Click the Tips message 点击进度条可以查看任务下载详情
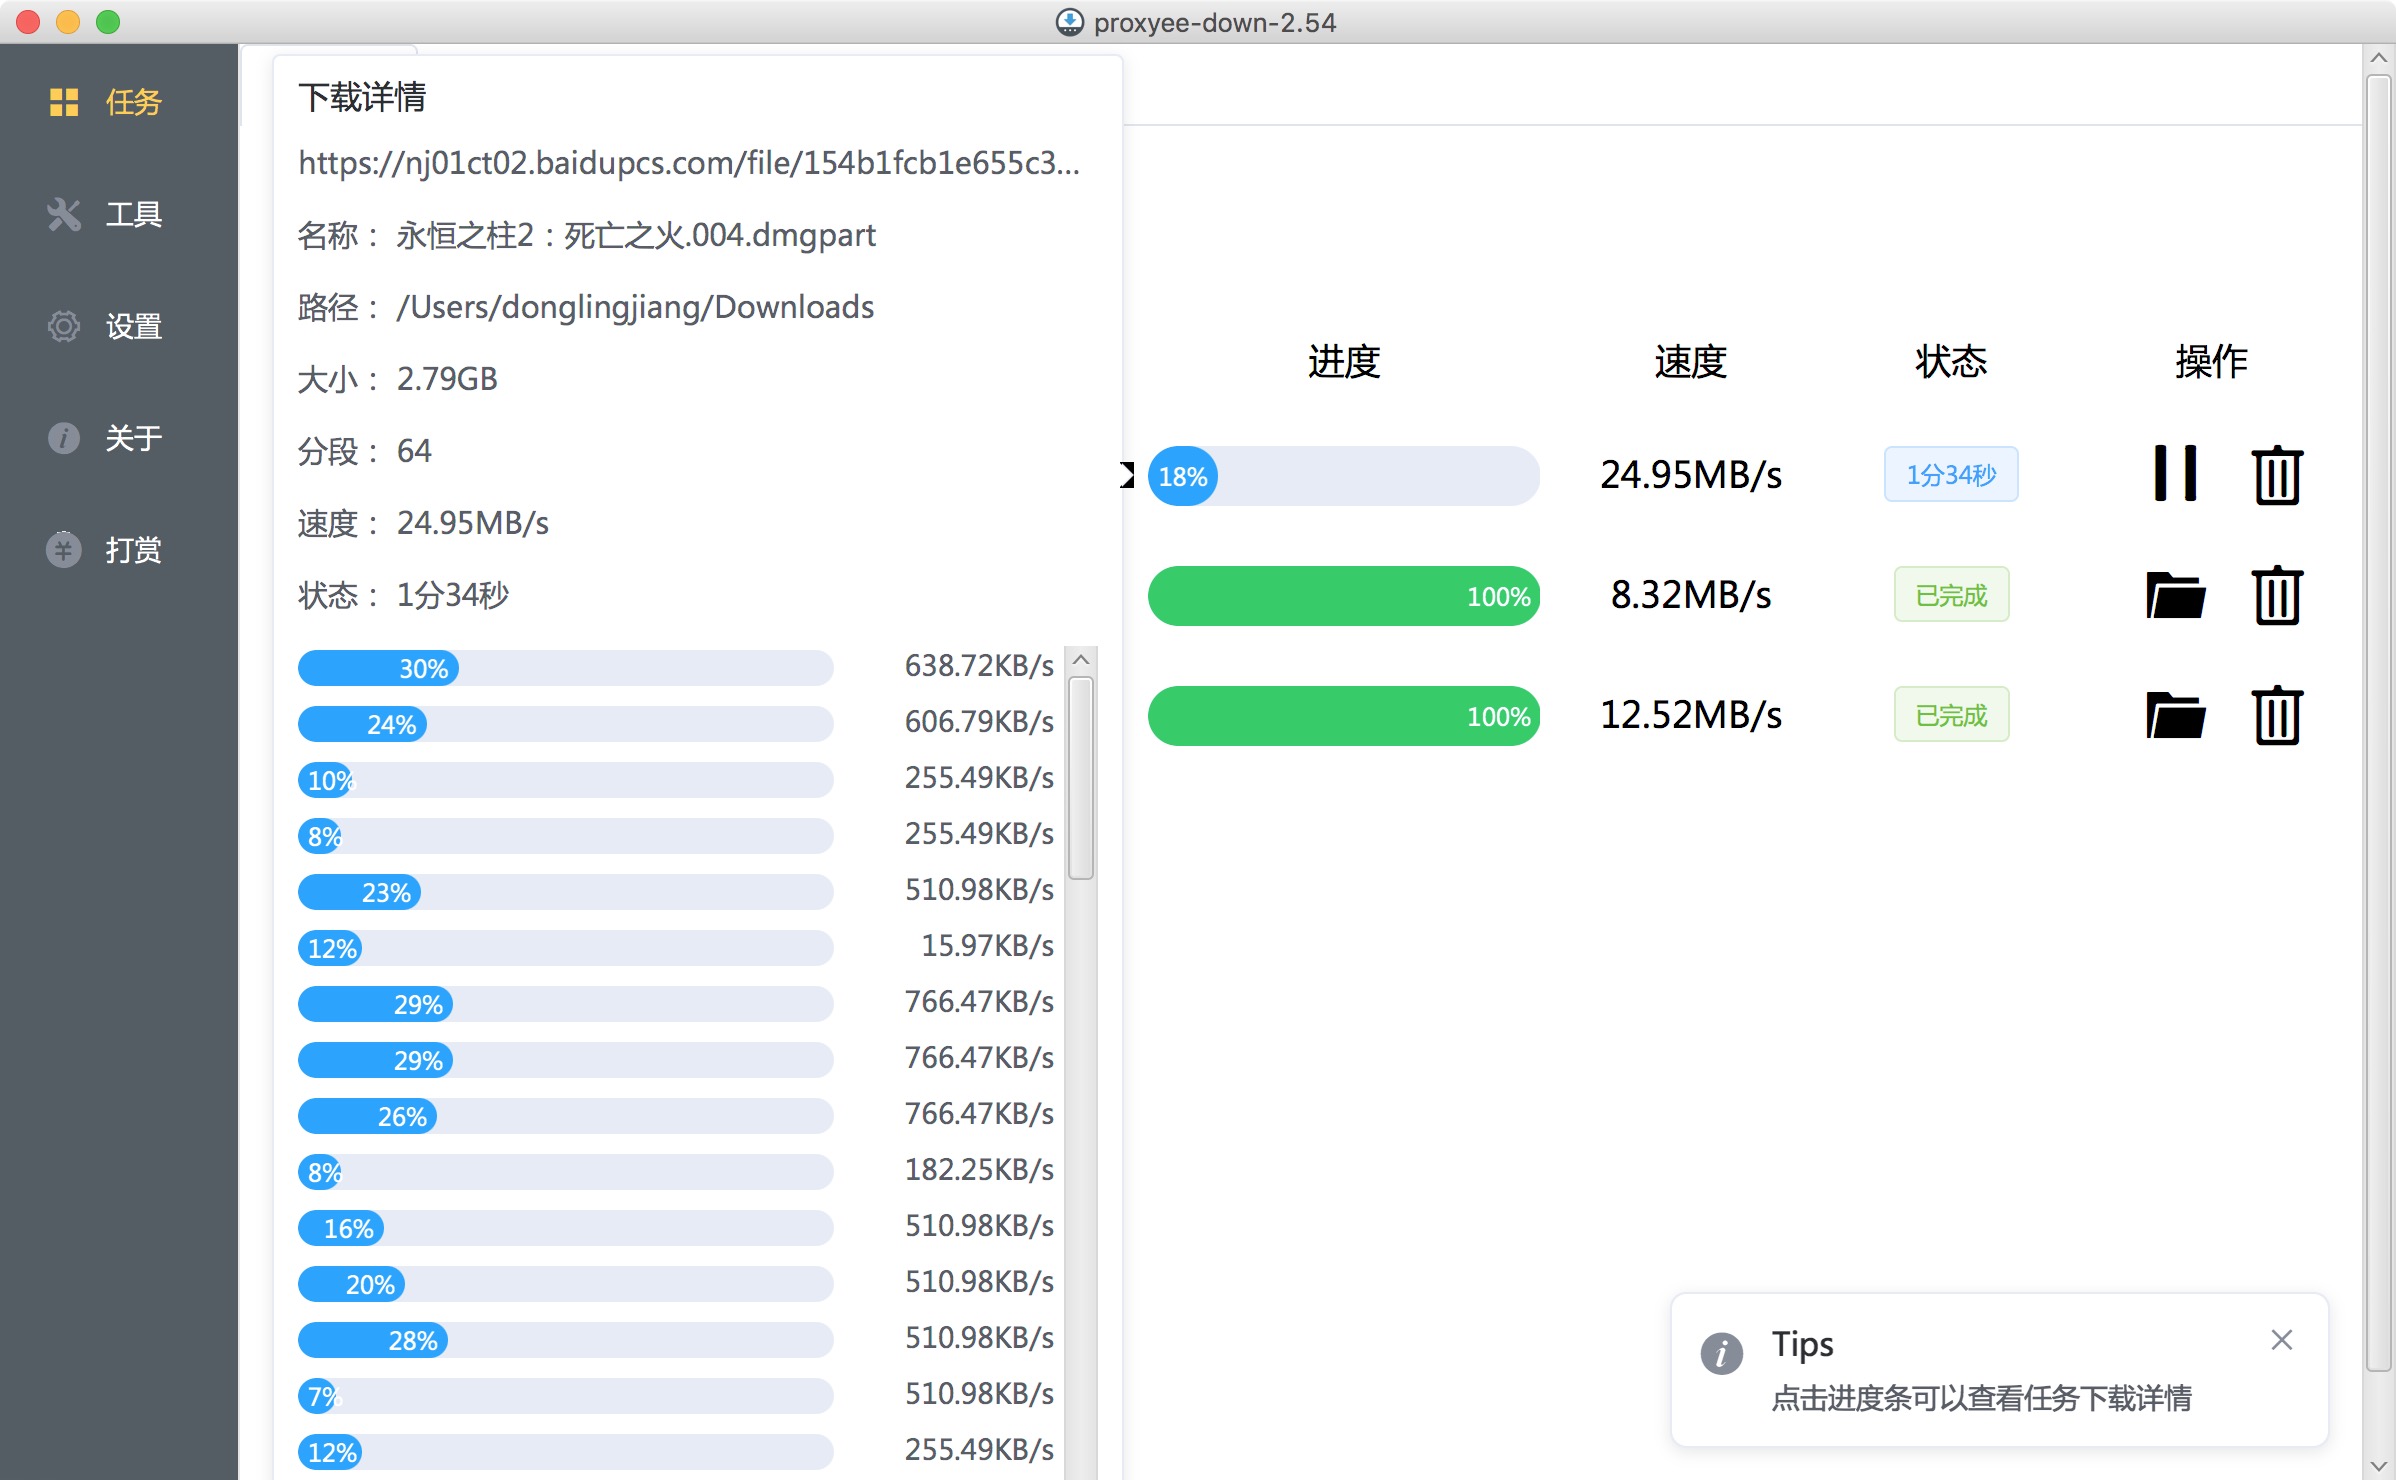Viewport: 2396px width, 1480px height. (1981, 1398)
